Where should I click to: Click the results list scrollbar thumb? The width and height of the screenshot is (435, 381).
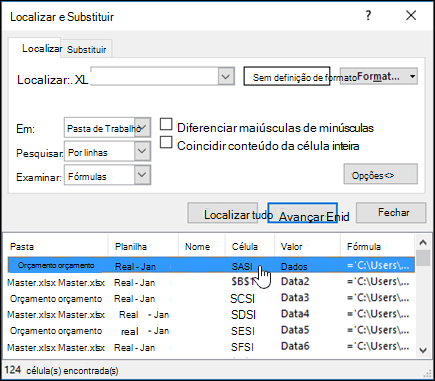click(423, 258)
